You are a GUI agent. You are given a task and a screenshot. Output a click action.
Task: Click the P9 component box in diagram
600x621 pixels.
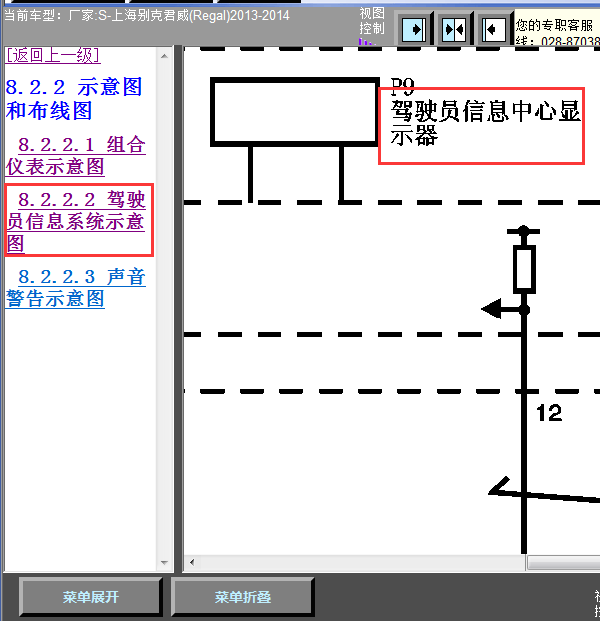(x=294, y=112)
